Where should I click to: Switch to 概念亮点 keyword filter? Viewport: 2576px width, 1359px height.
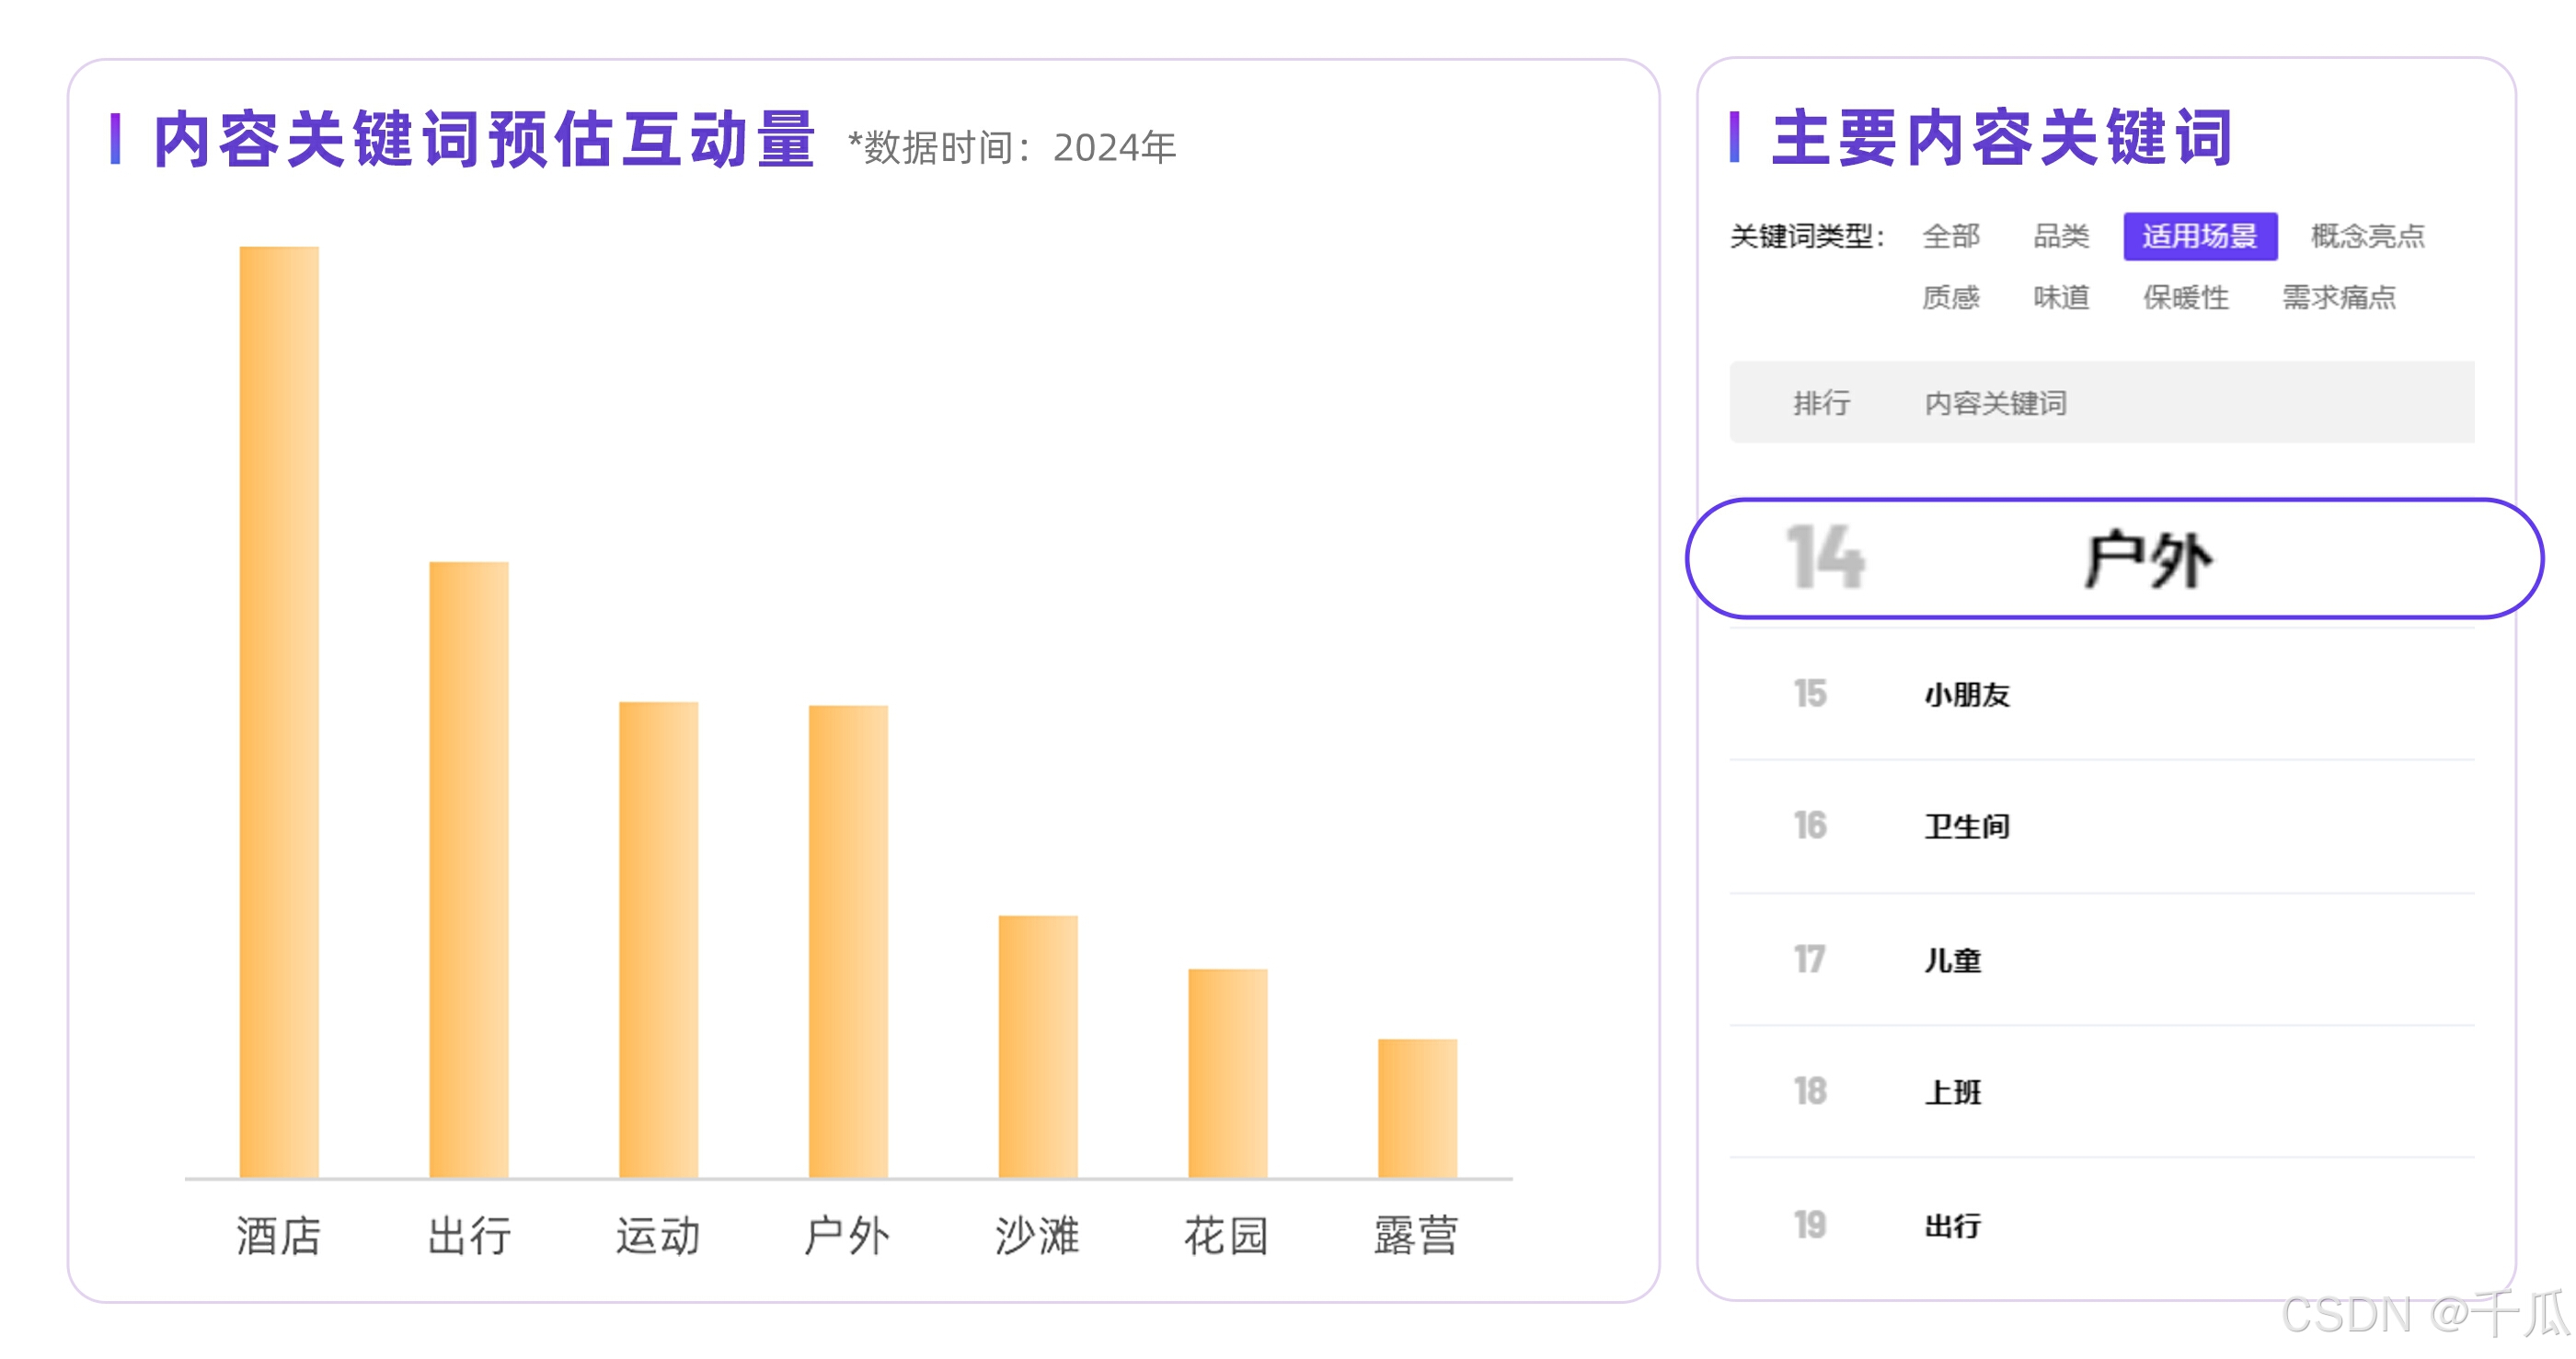(2367, 236)
